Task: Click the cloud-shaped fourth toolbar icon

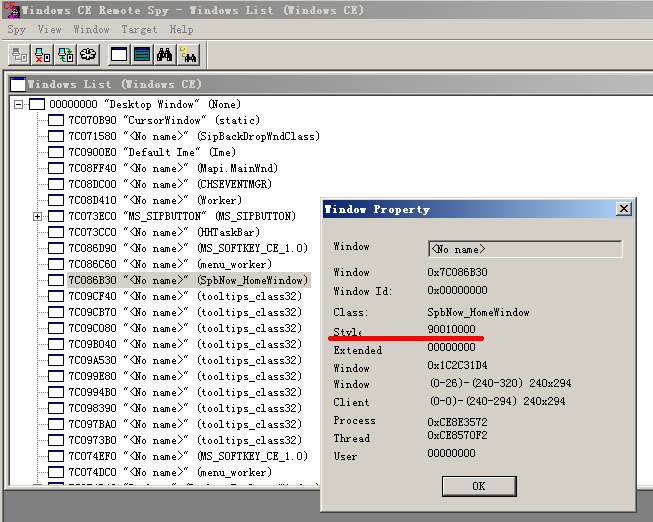Action: (x=89, y=54)
